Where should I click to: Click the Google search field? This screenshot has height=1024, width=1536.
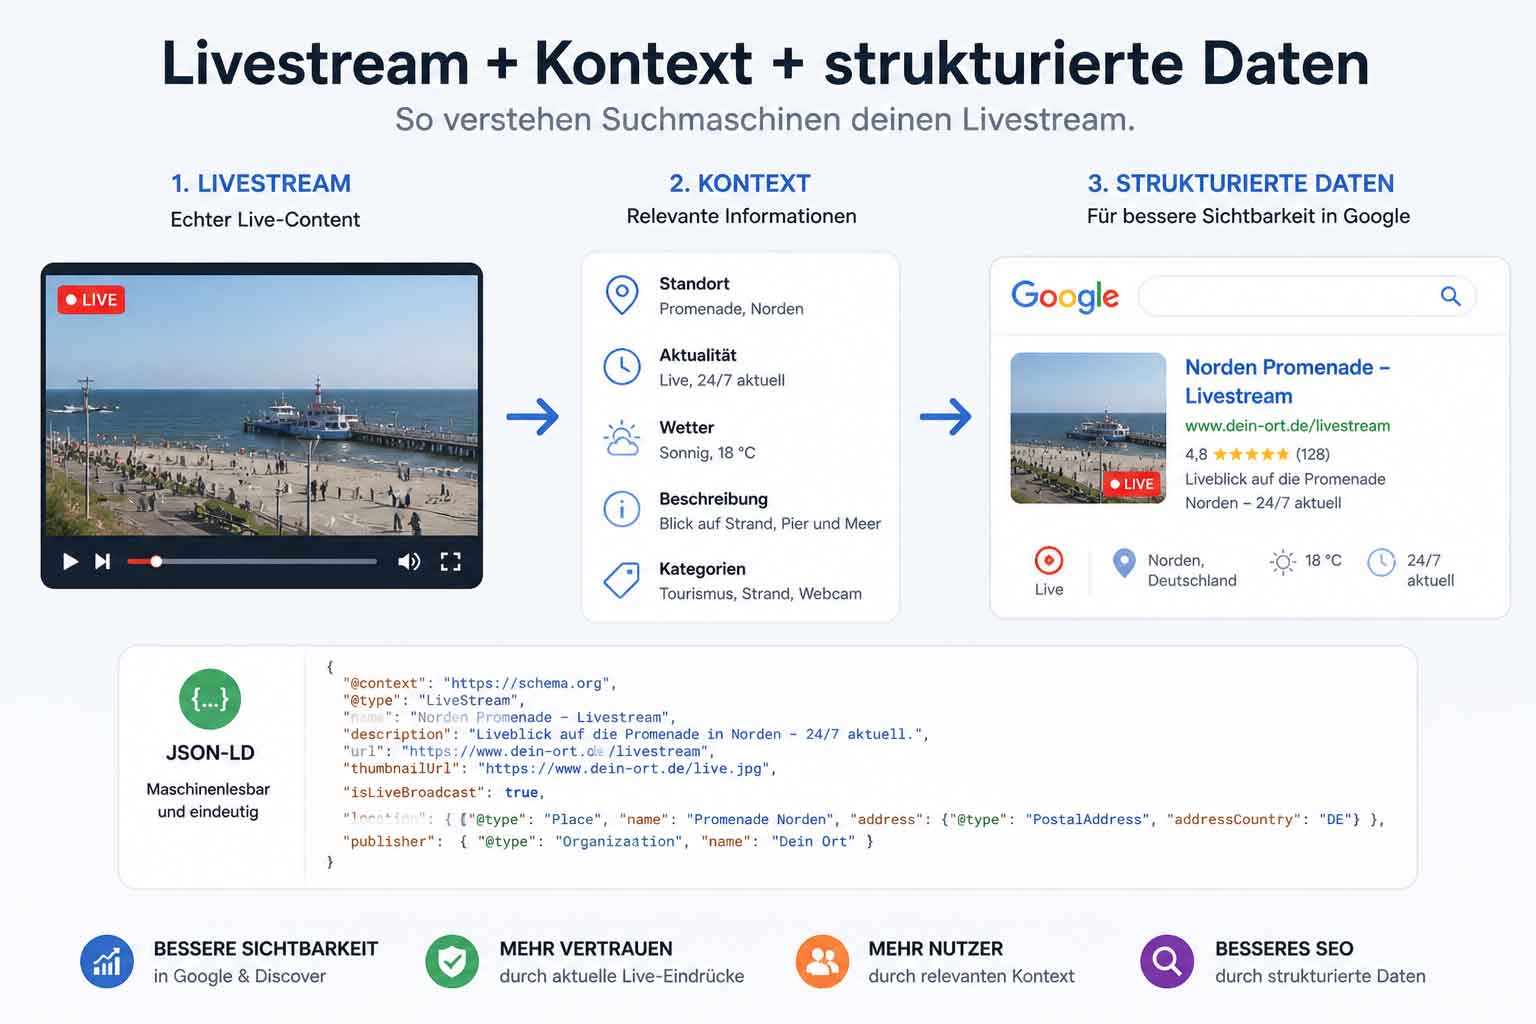1306,296
